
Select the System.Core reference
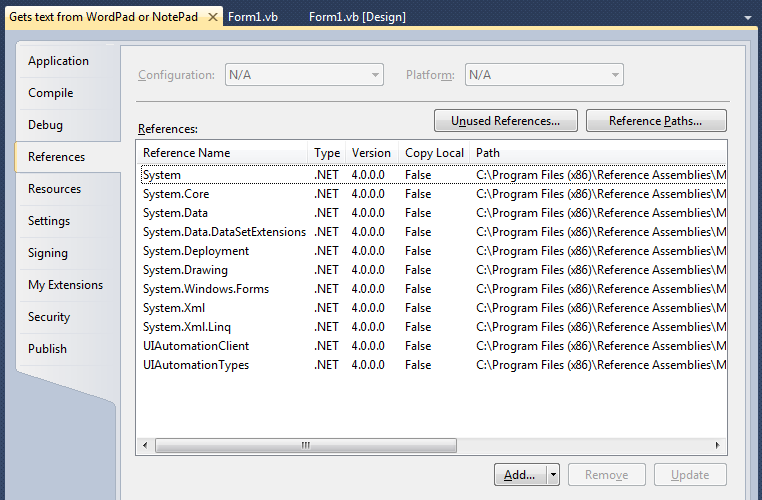433,194
